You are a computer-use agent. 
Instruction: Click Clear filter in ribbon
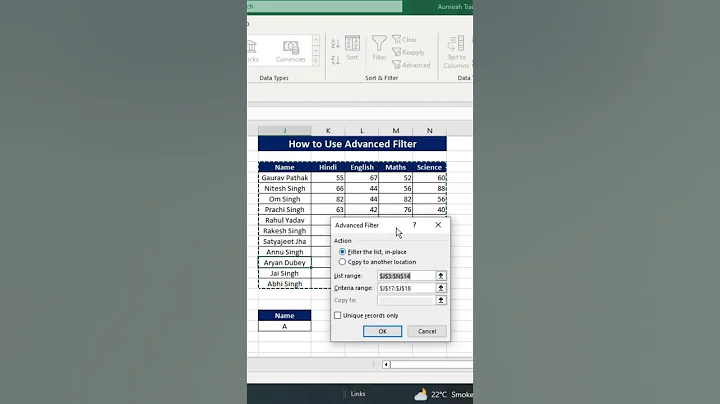point(405,39)
